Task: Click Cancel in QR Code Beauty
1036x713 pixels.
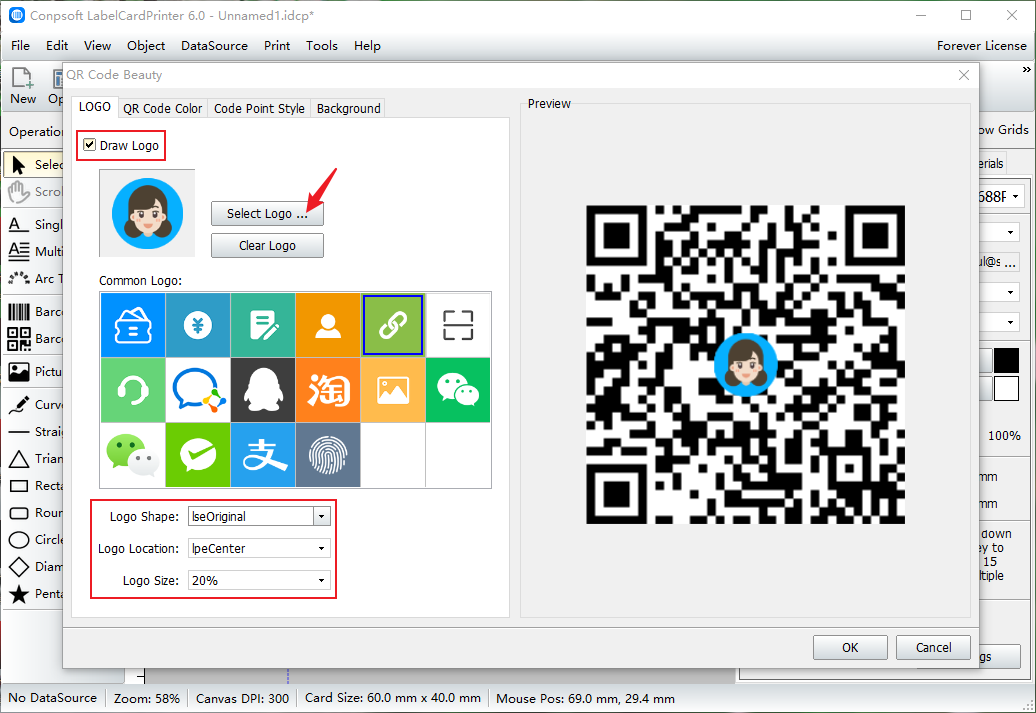Action: (933, 648)
